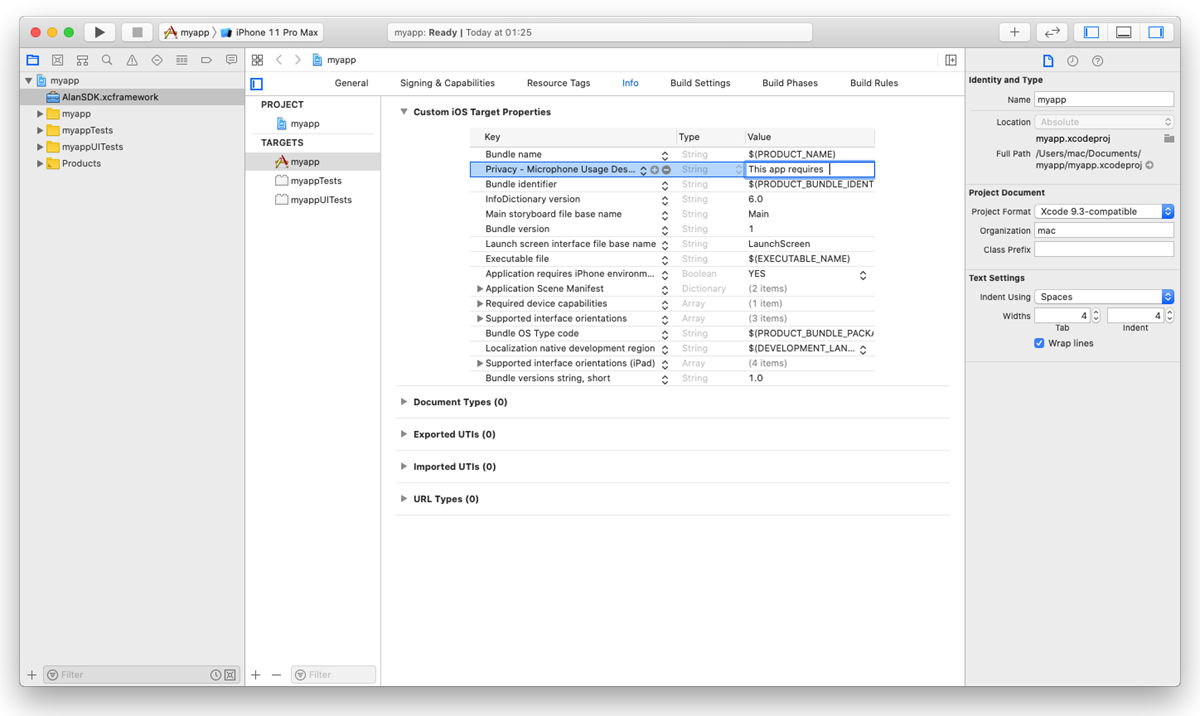
Task: Show the History inspector
Action: [x=1072, y=61]
